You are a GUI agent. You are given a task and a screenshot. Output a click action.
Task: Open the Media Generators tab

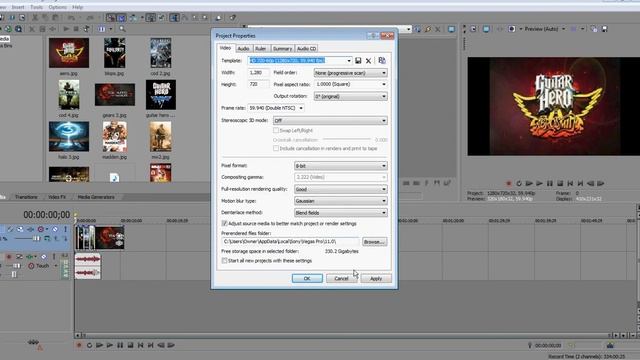coord(96,197)
